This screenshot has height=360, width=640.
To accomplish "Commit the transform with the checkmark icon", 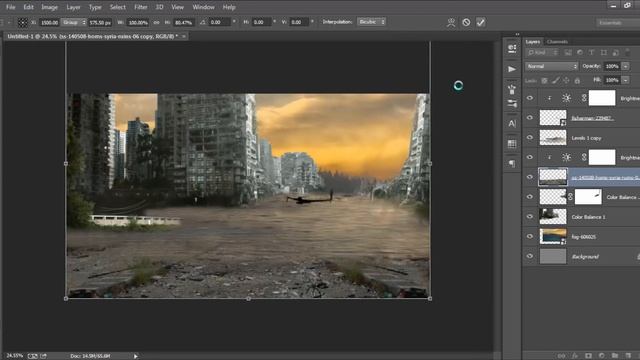I will point(481,22).
